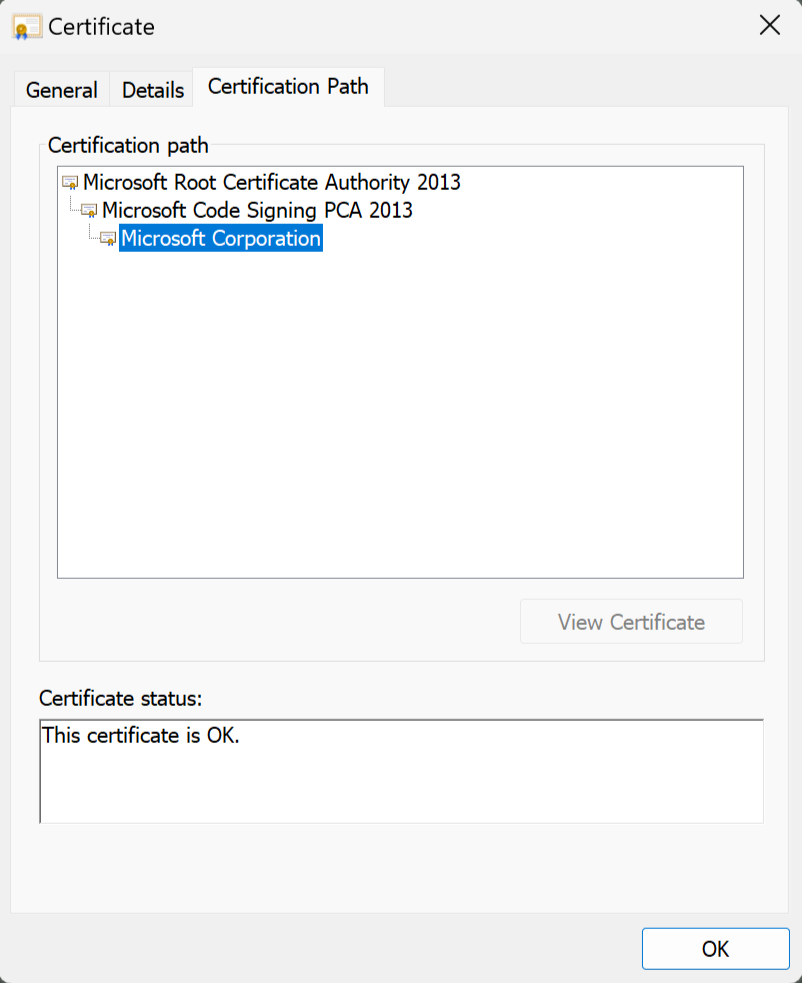Click the 'Certification path' group label
Image resolution: width=802 pixels, height=983 pixels.
pos(128,145)
